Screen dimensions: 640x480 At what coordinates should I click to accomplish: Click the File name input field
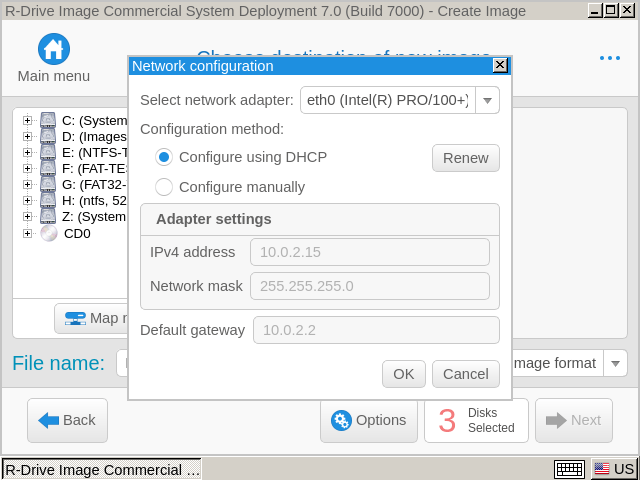[122, 363]
